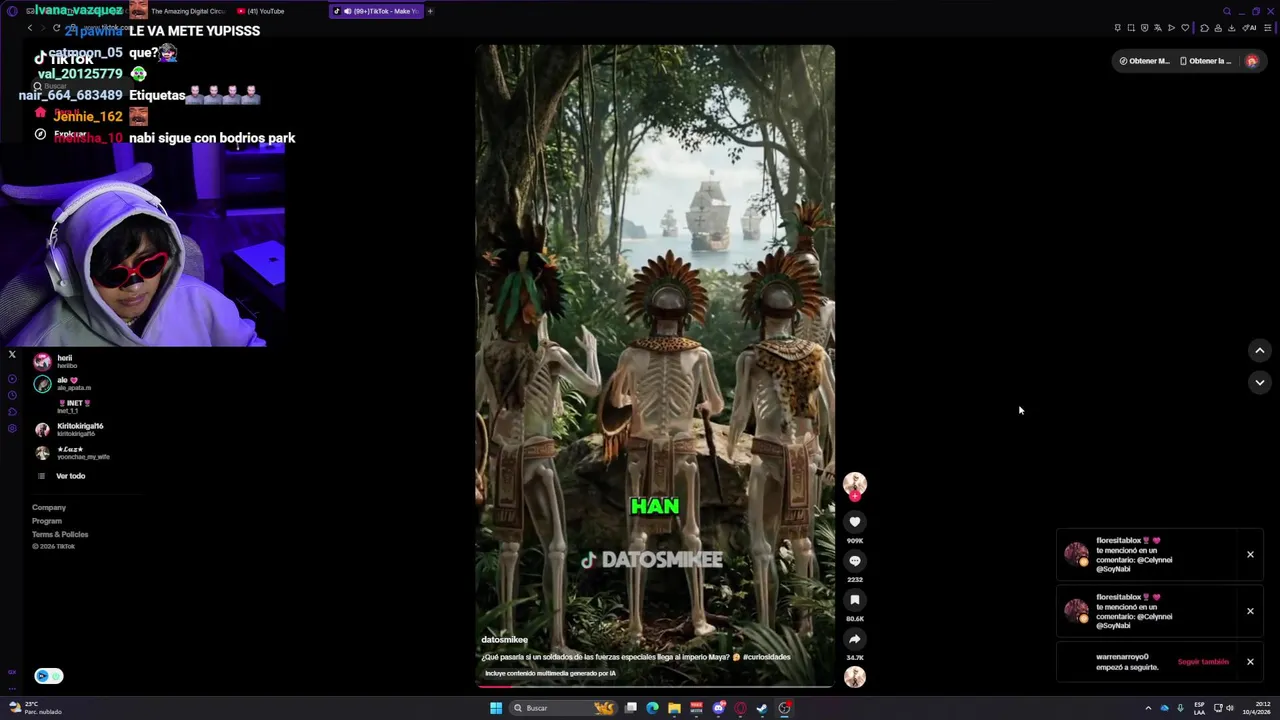Click the browser snapshot capture icon
The width and height of the screenshot is (1280, 720).
click(1131, 28)
